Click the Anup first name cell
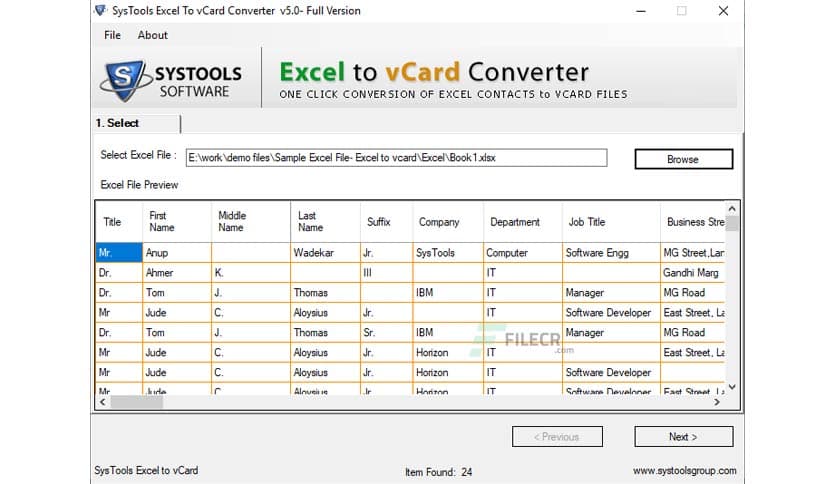Viewport: 836px width, 484px height. click(177, 253)
